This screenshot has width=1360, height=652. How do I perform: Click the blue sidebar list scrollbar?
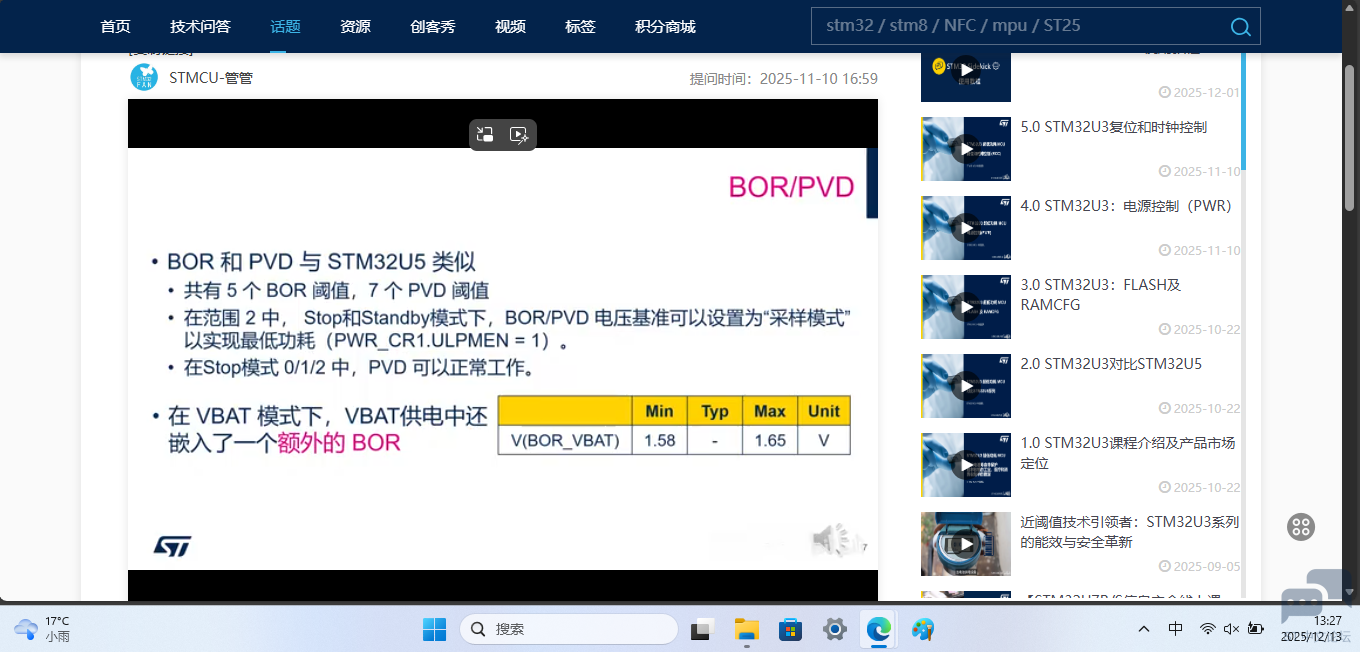coord(1243,110)
